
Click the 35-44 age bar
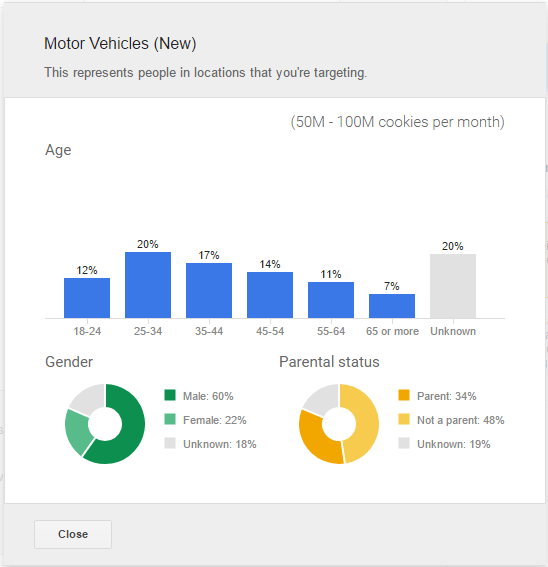pyautogui.click(x=209, y=290)
